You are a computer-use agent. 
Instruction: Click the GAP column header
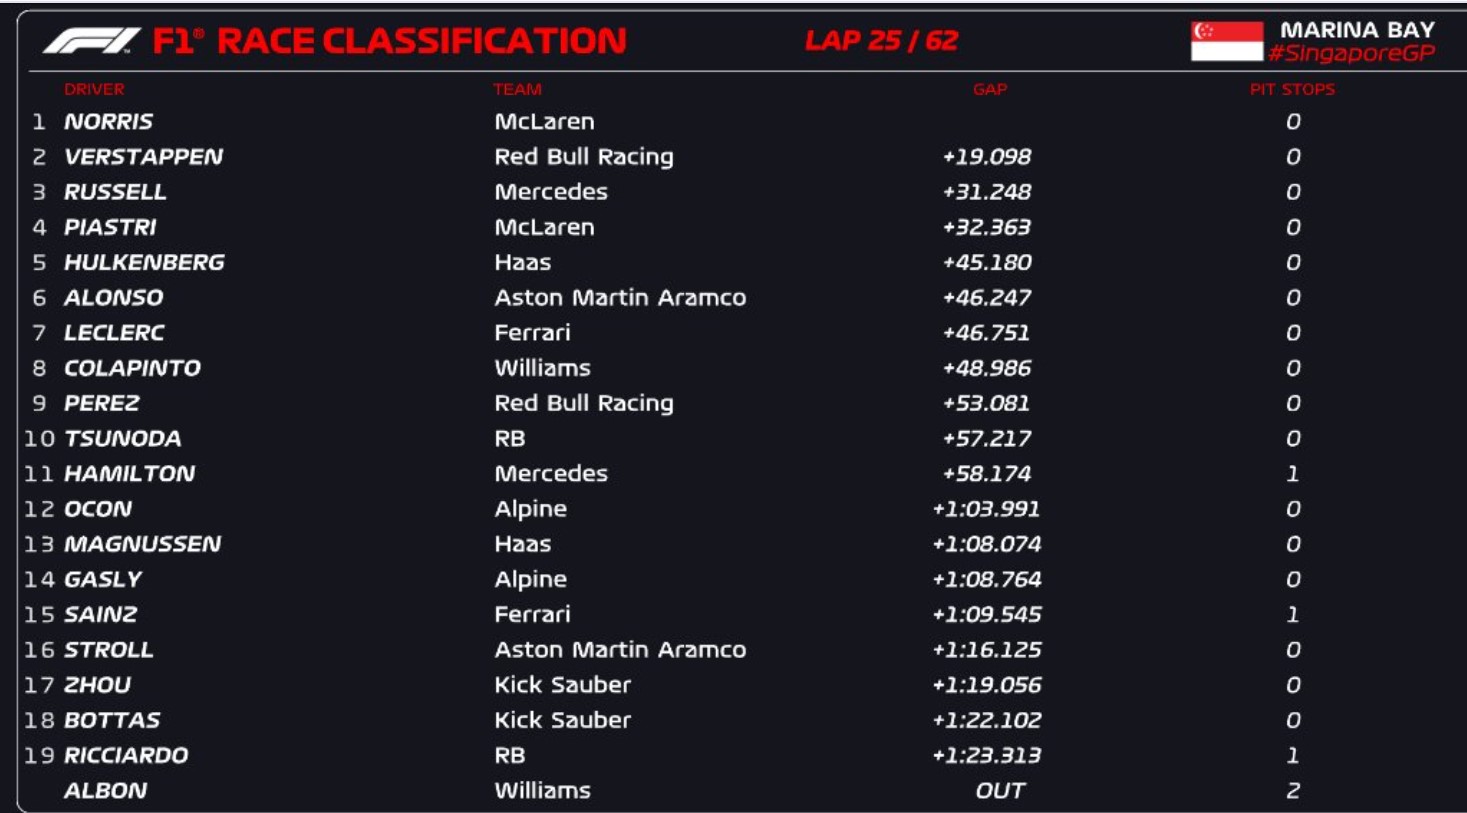pos(990,89)
